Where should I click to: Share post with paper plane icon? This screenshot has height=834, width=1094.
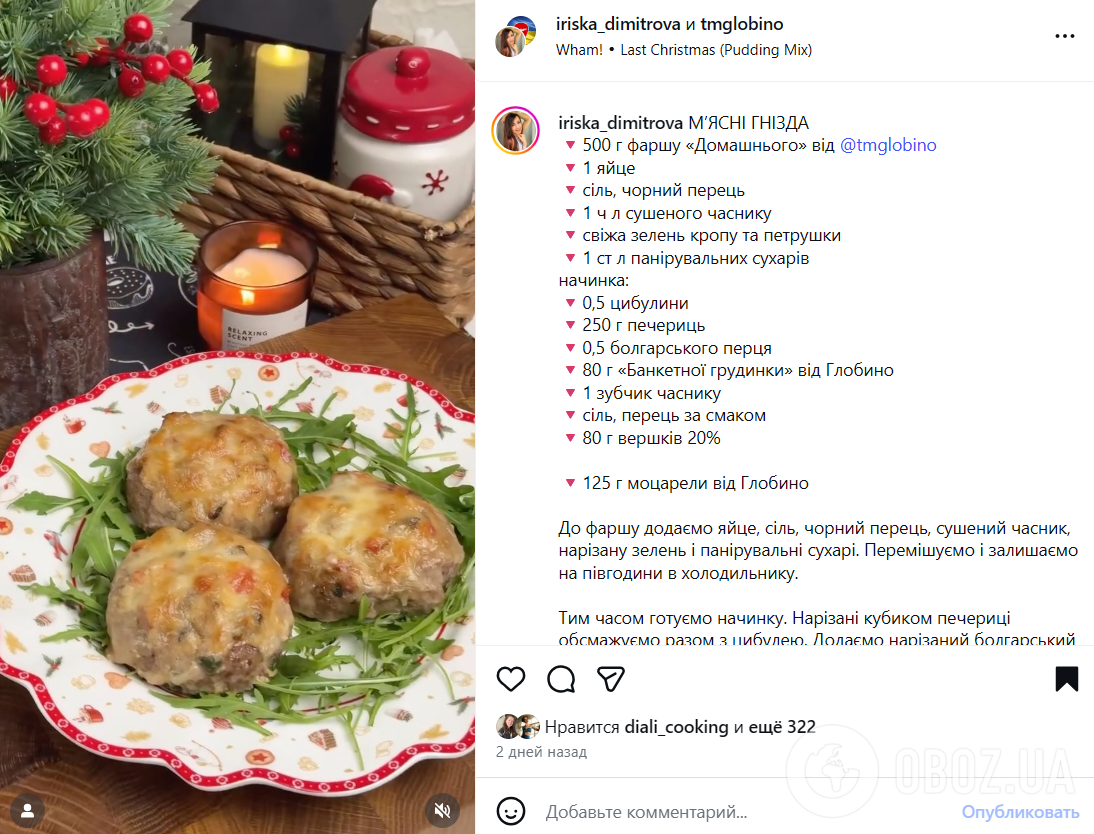tap(610, 678)
